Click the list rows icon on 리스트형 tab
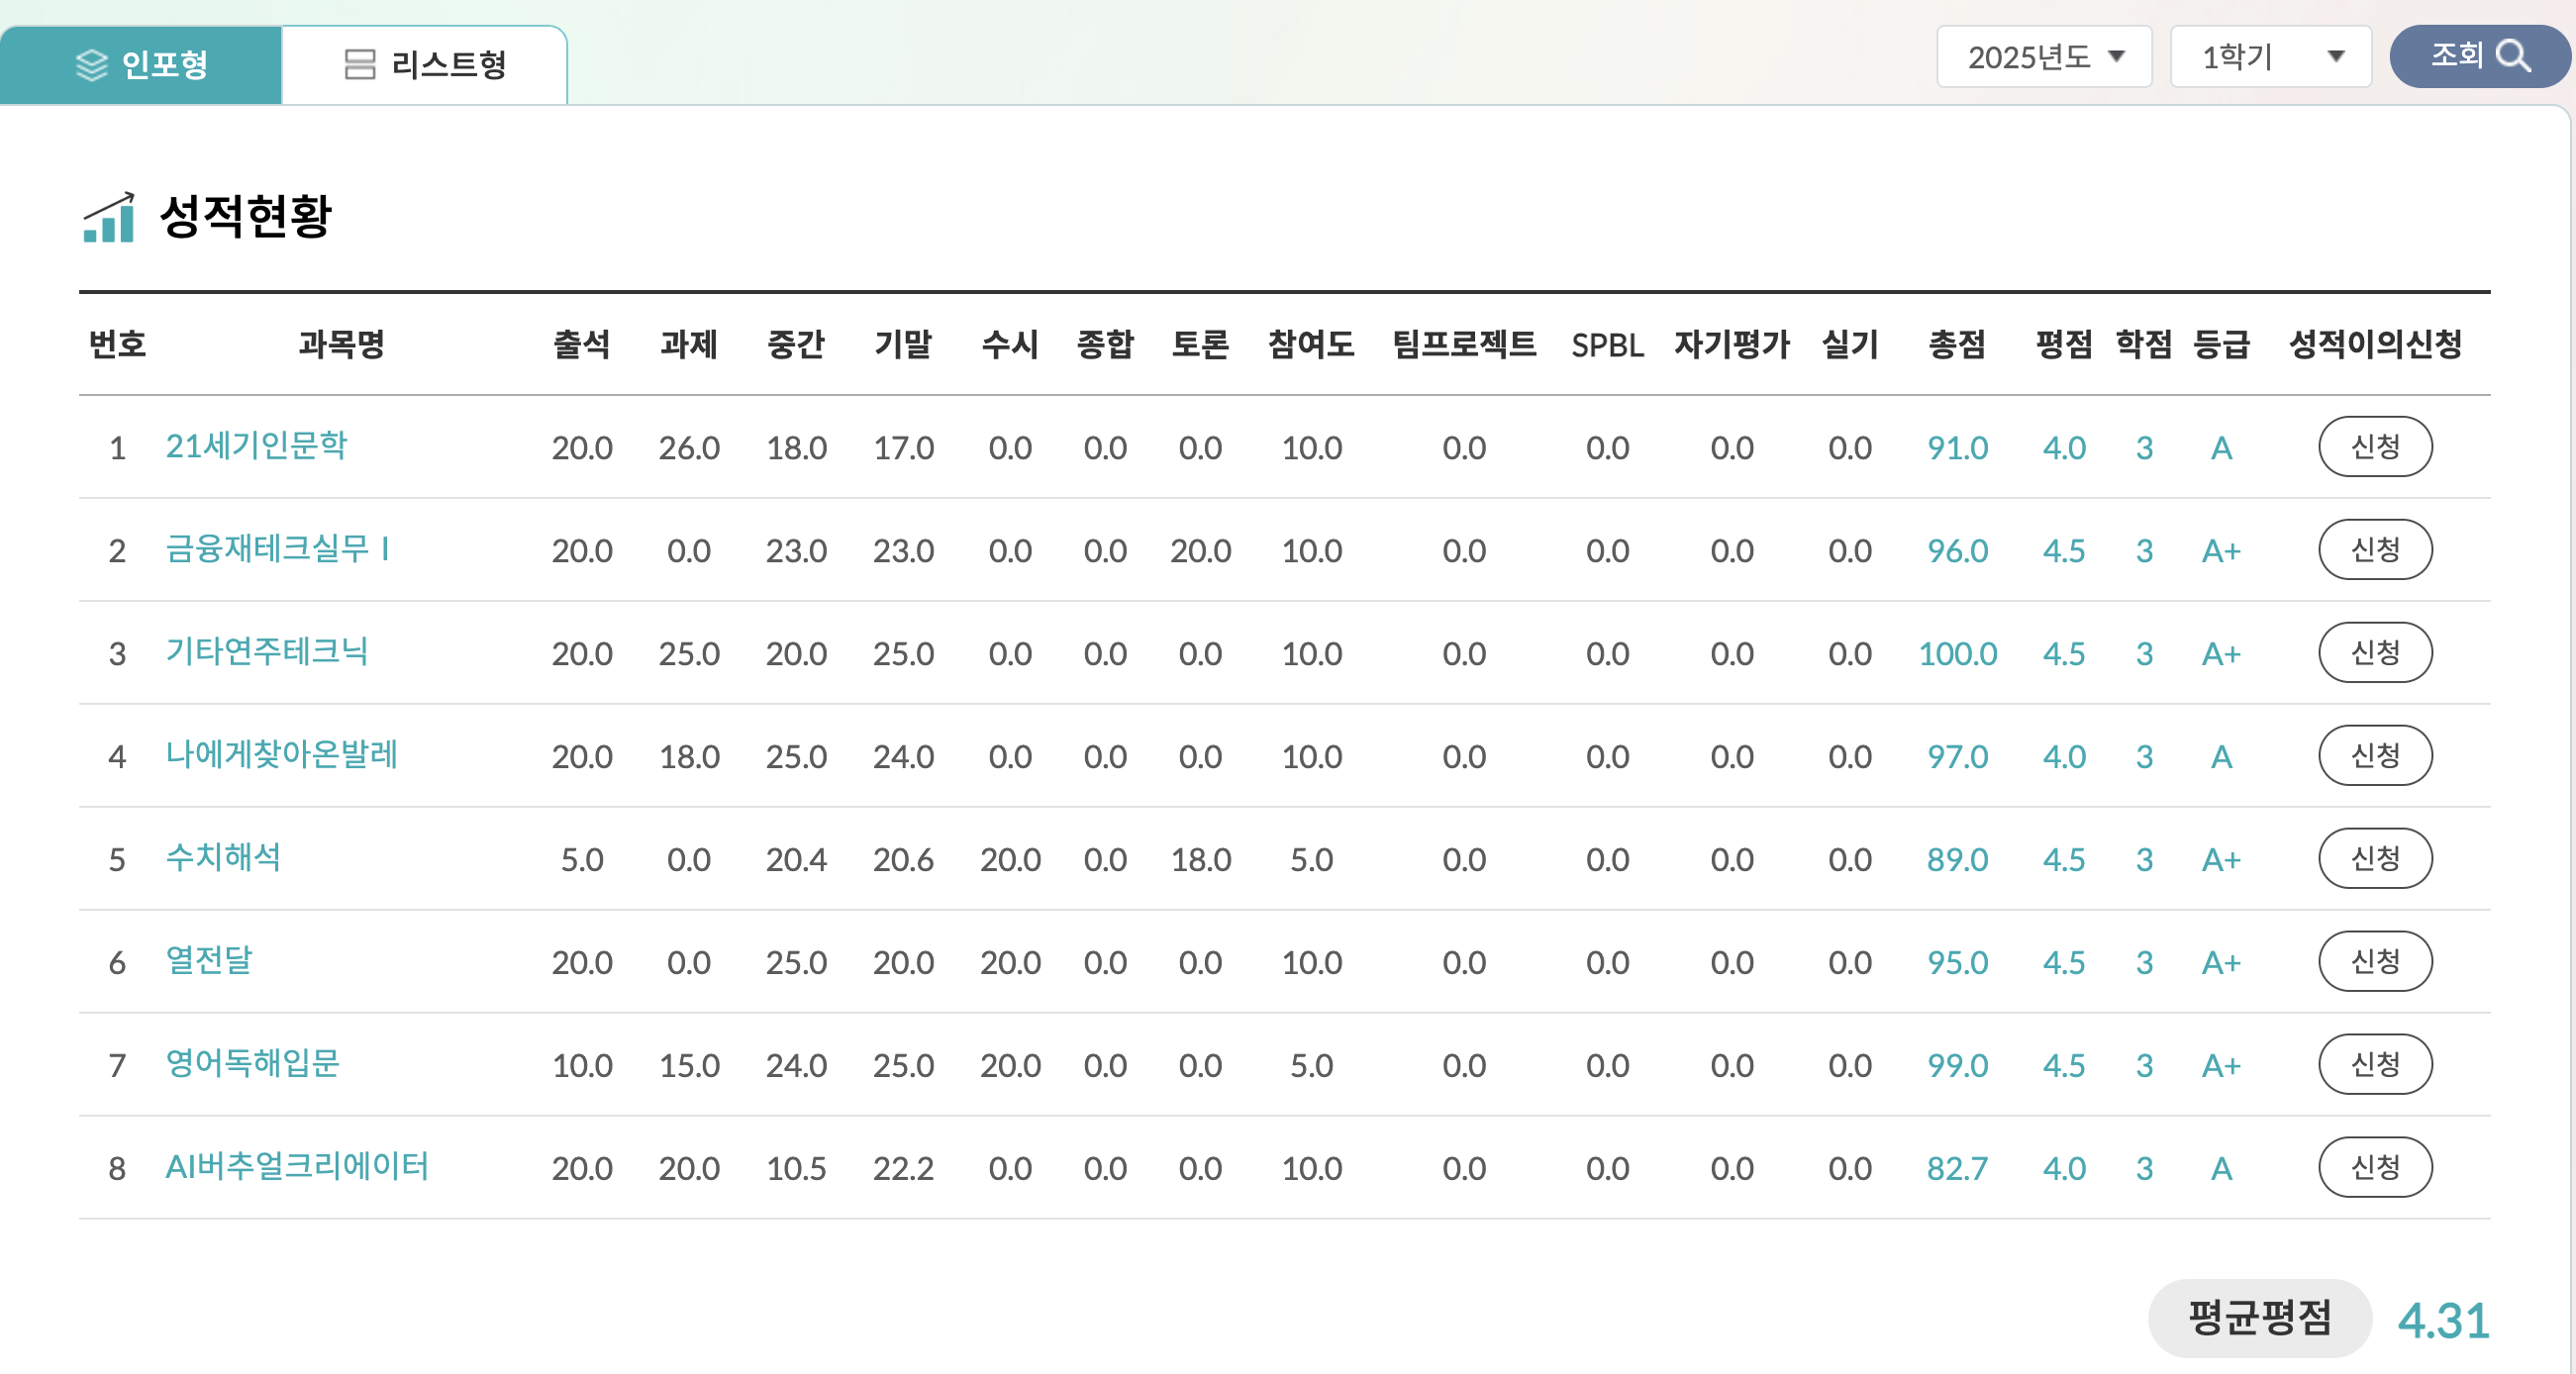The image size is (2576, 1374). click(359, 65)
